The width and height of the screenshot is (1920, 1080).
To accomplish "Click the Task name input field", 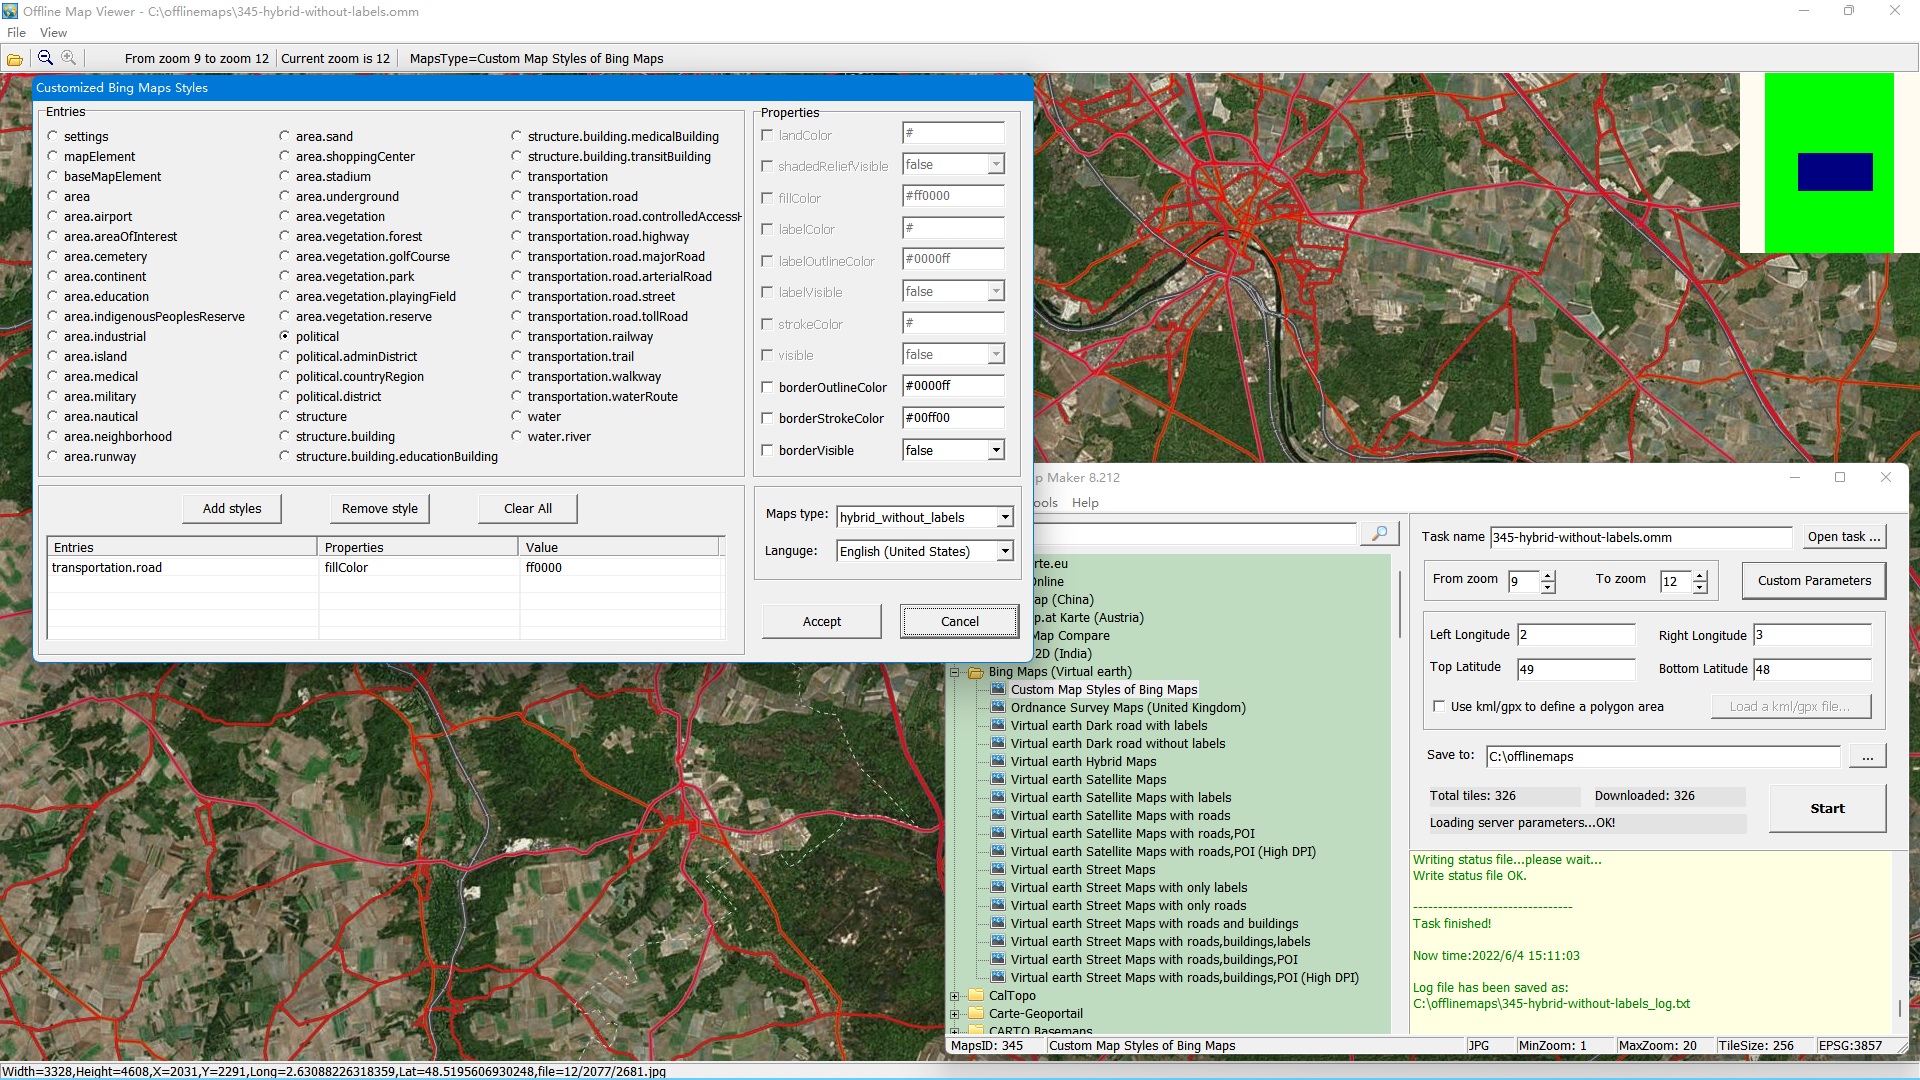I will (1640, 537).
